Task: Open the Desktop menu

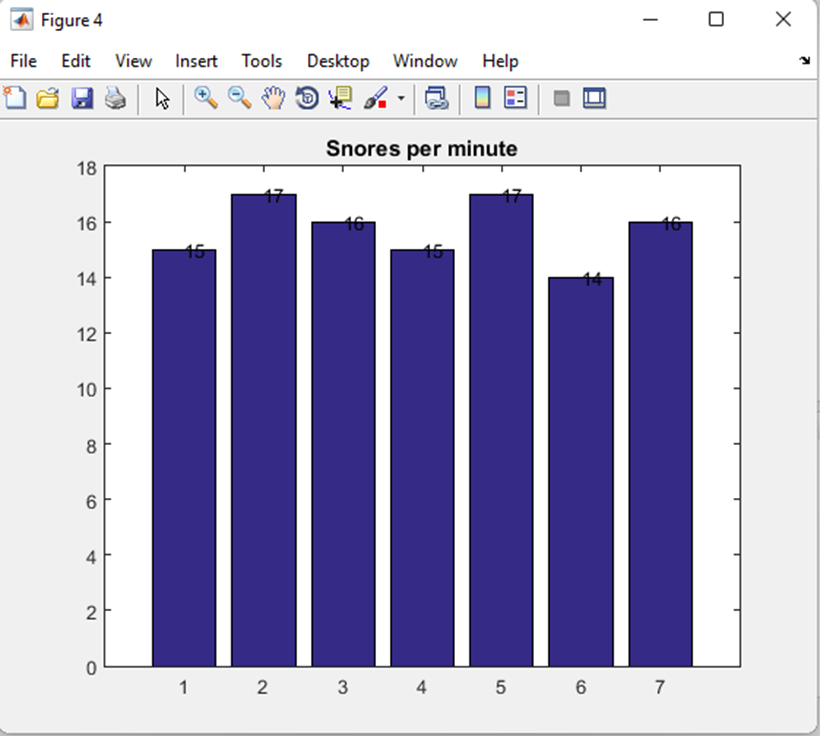Action: pos(338,61)
